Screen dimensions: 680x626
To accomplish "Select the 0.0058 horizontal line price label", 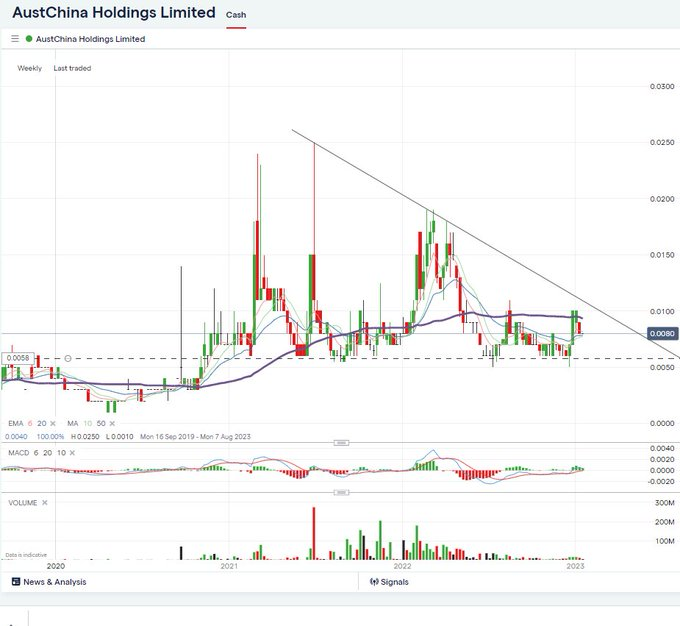I will pos(18,358).
